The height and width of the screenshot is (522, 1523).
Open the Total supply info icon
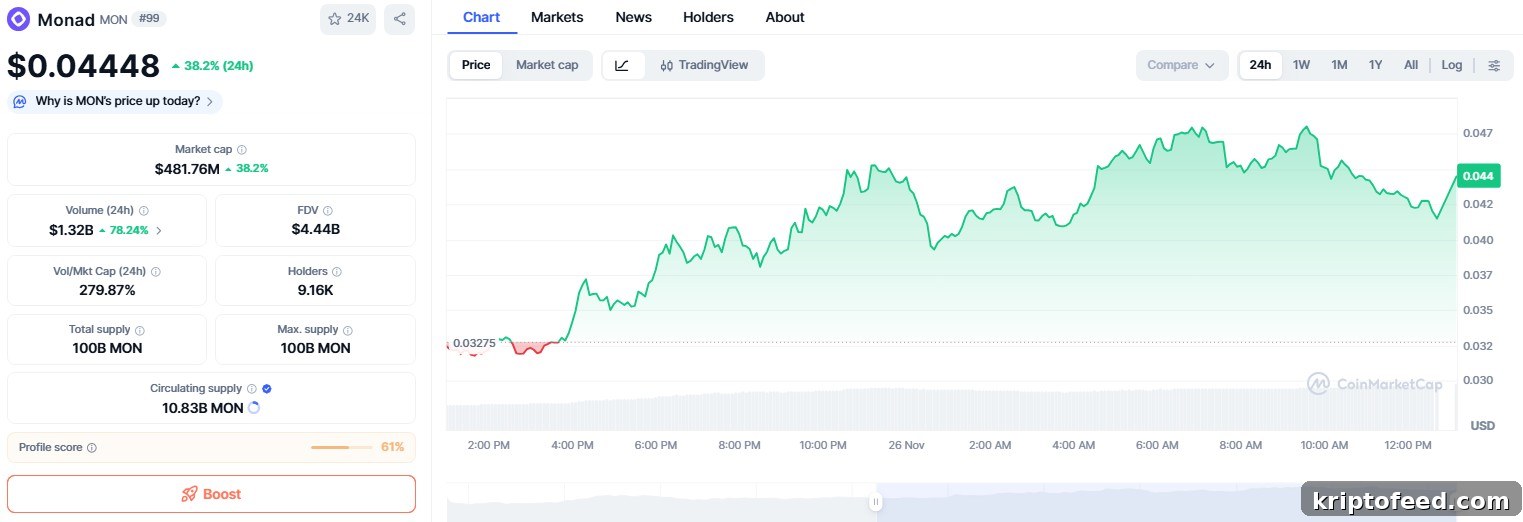(140, 330)
